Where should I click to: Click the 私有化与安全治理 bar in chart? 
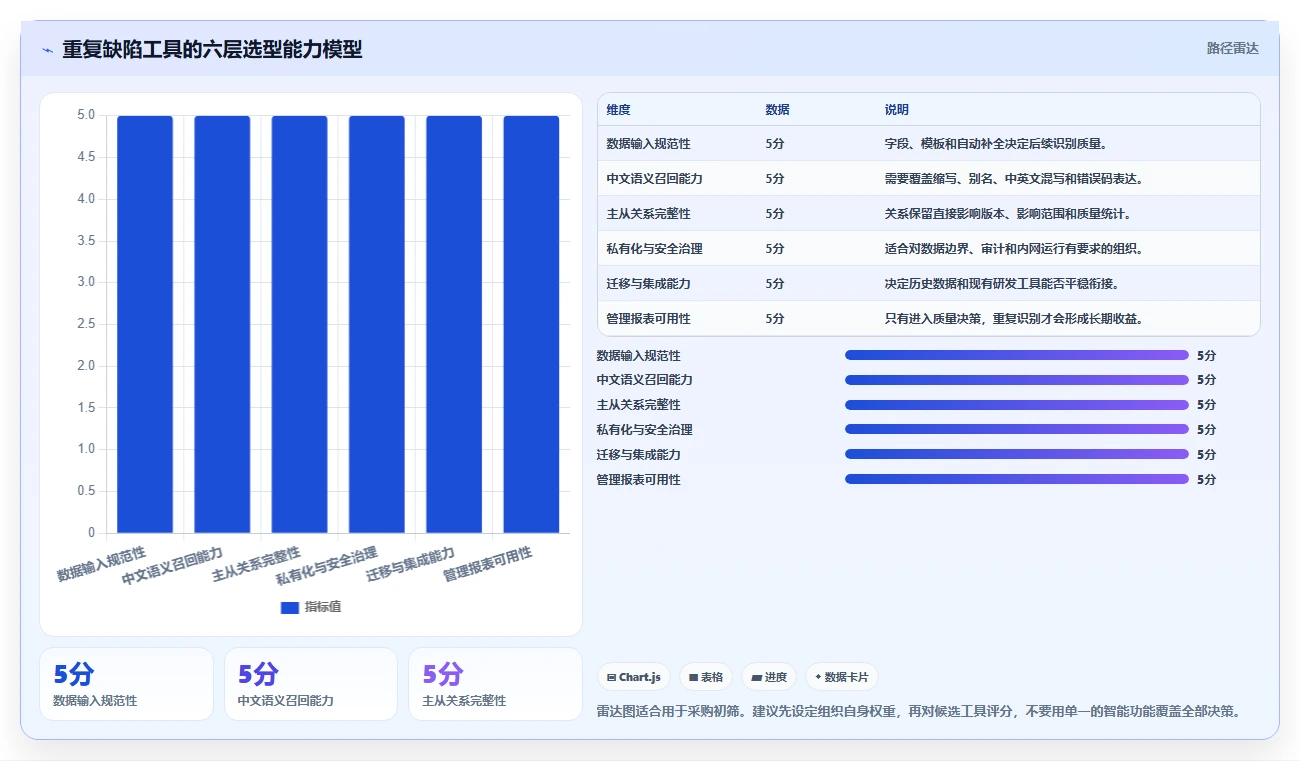coord(377,324)
